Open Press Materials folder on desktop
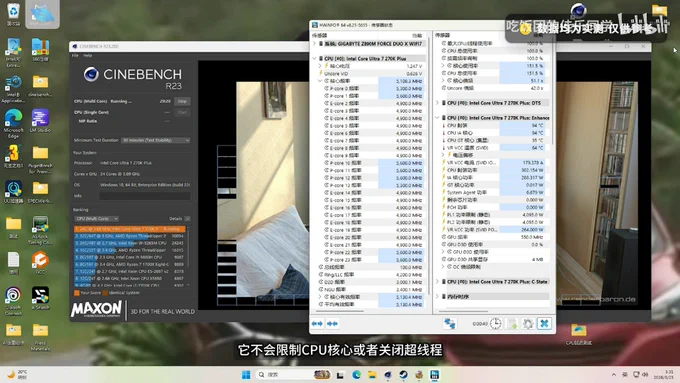The height and width of the screenshot is (383, 680). pos(40,337)
